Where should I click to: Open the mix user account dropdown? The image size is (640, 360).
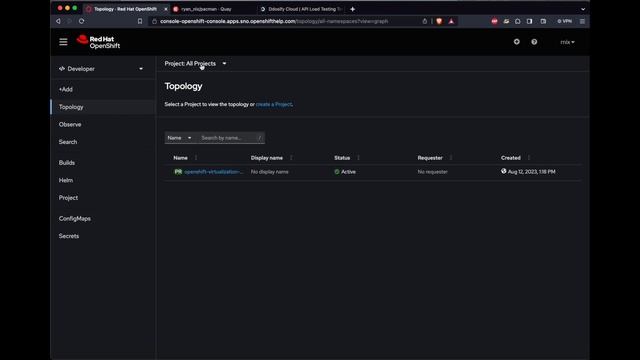567,42
